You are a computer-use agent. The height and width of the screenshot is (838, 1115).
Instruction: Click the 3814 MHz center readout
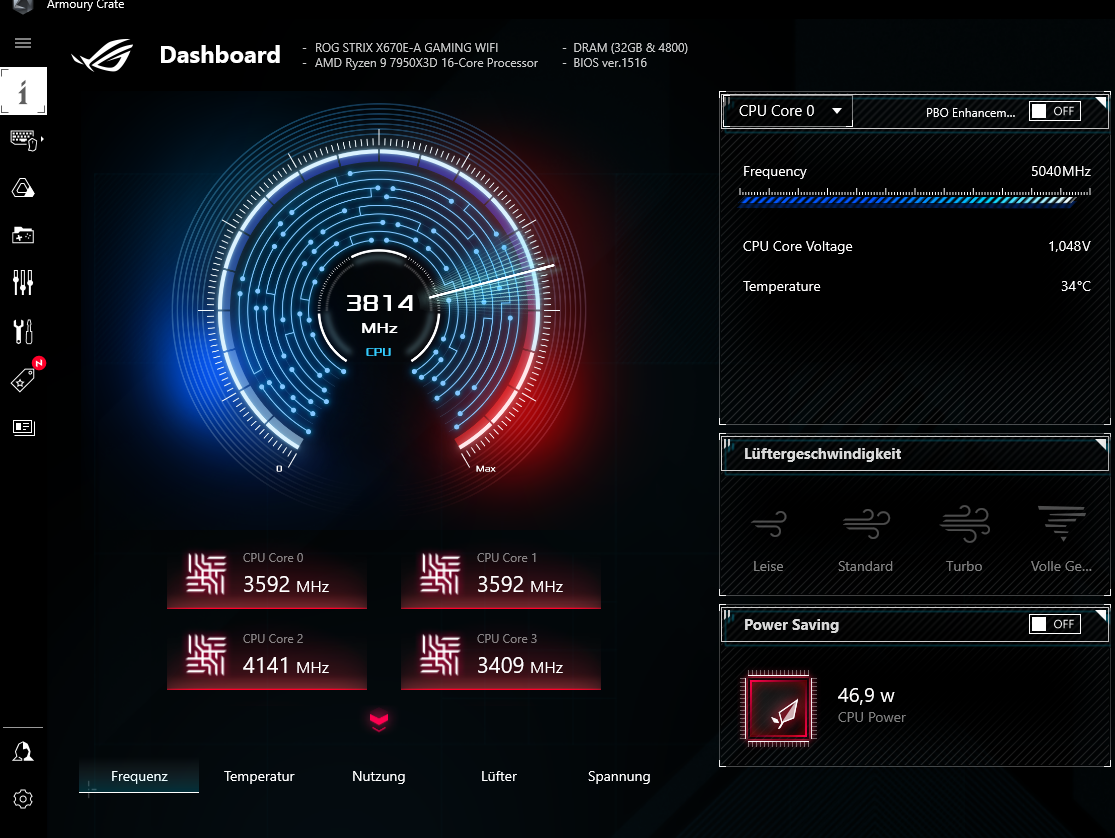pyautogui.click(x=379, y=313)
